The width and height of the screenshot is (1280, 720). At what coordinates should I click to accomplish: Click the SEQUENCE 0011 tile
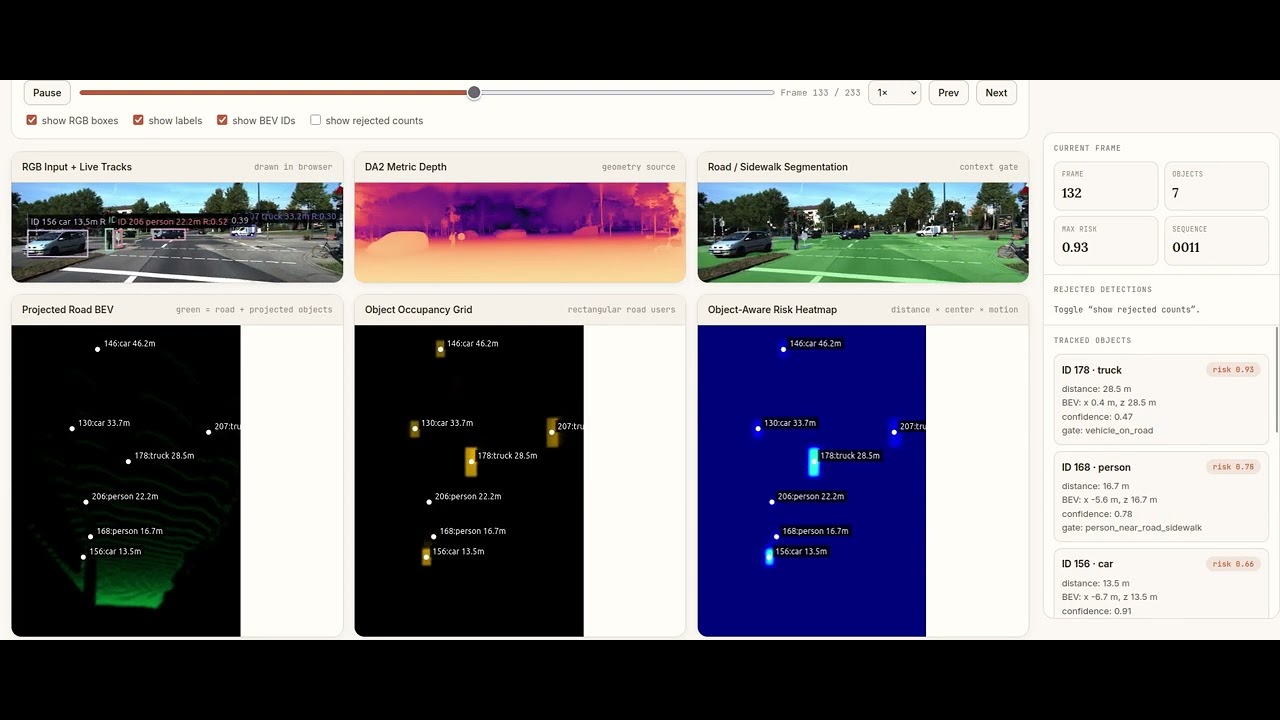click(x=1216, y=241)
